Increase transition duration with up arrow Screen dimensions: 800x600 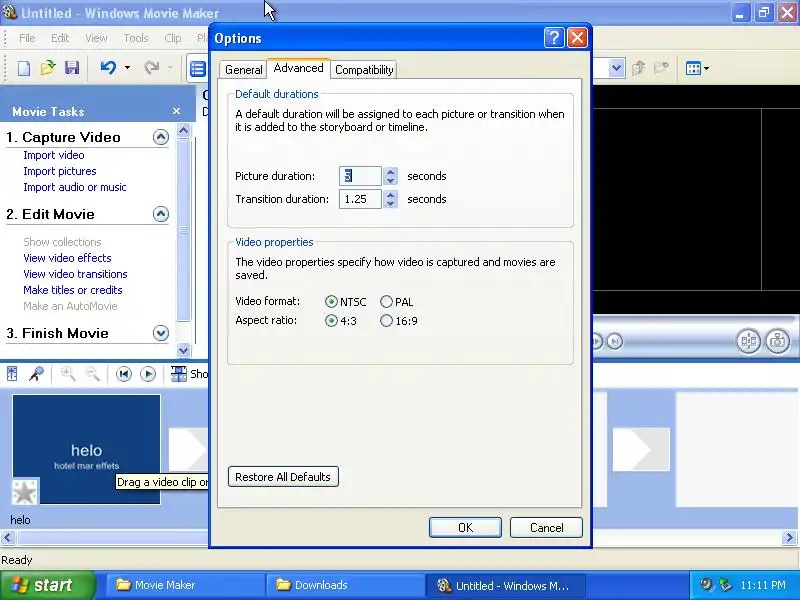pos(390,194)
